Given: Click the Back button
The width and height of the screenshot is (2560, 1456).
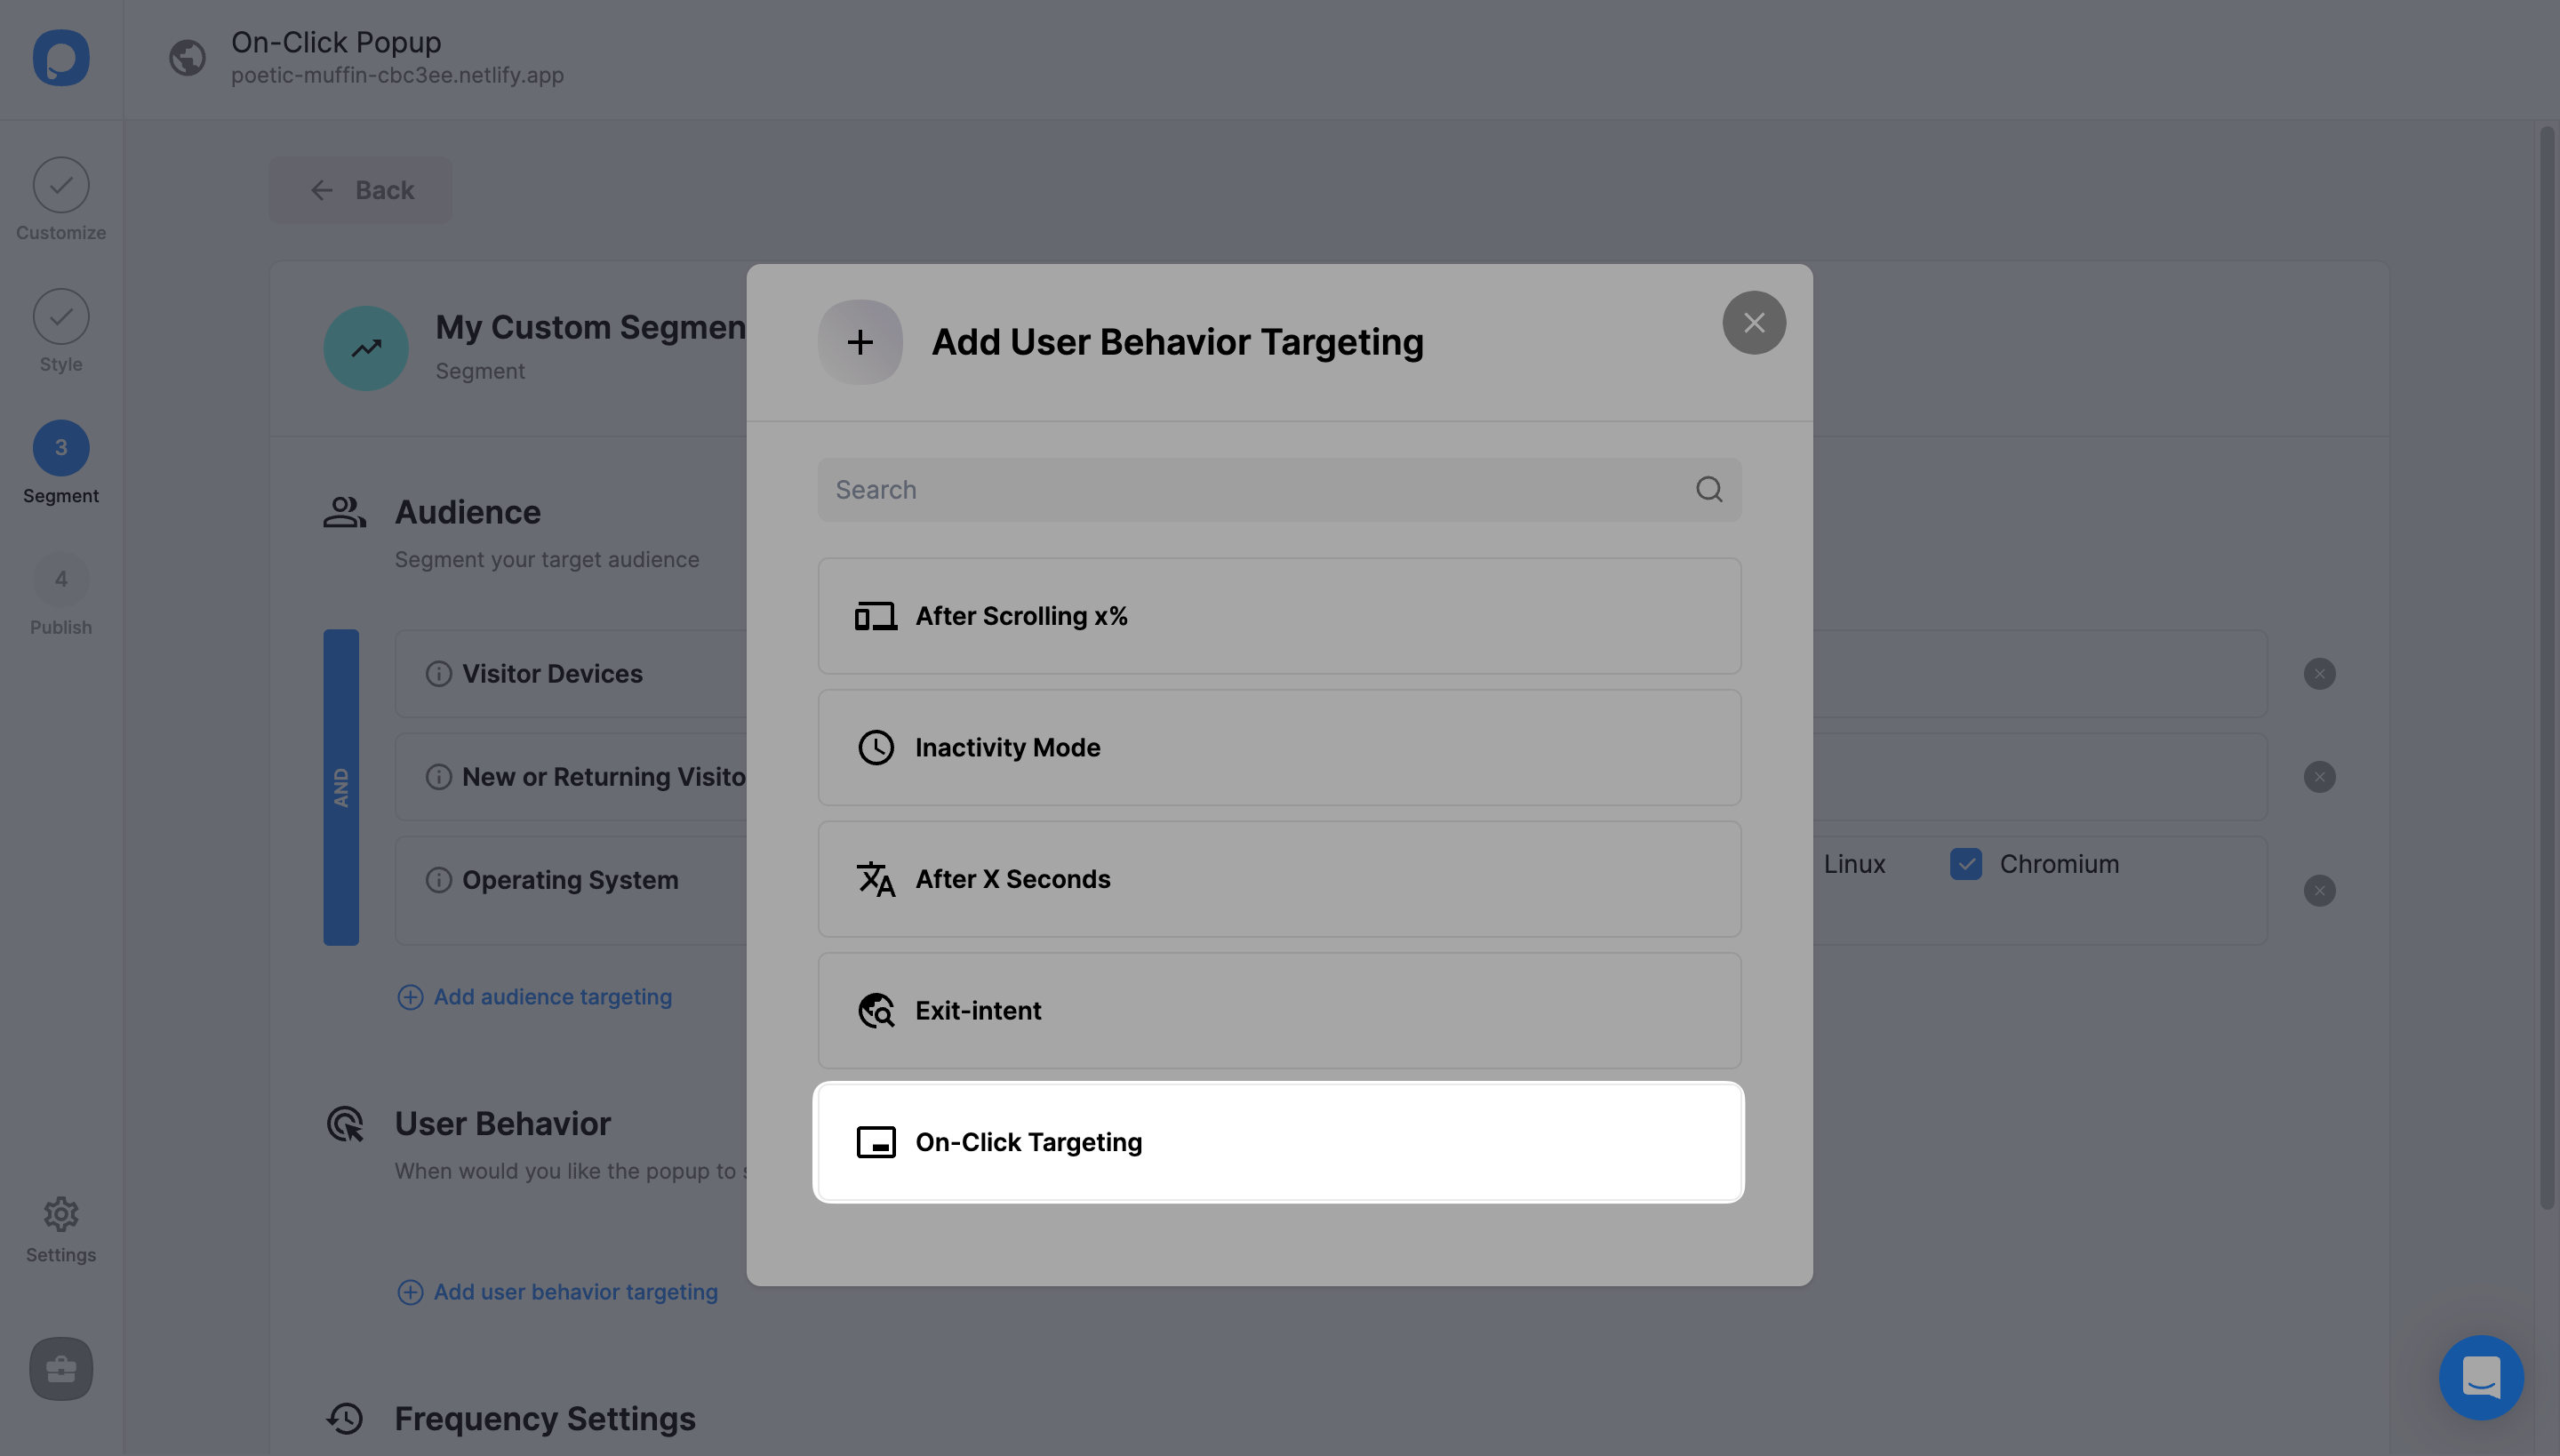Looking at the screenshot, I should 360,190.
